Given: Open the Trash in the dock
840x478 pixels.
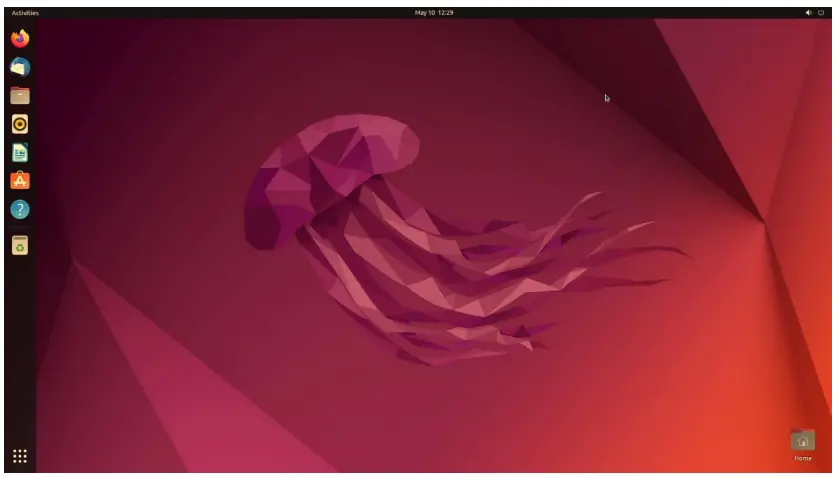Looking at the screenshot, I should pos(20,245).
